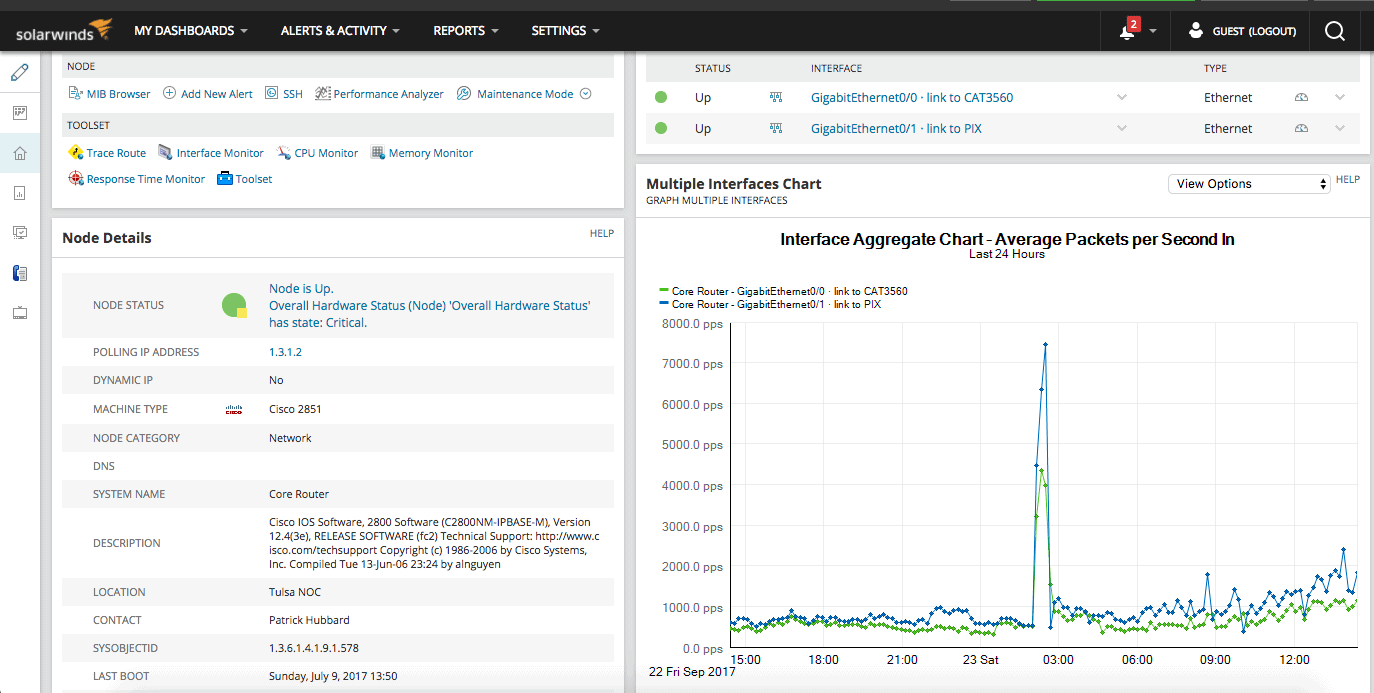This screenshot has width=1374, height=693.
Task: Click the node status pie icon
Action: [234, 305]
